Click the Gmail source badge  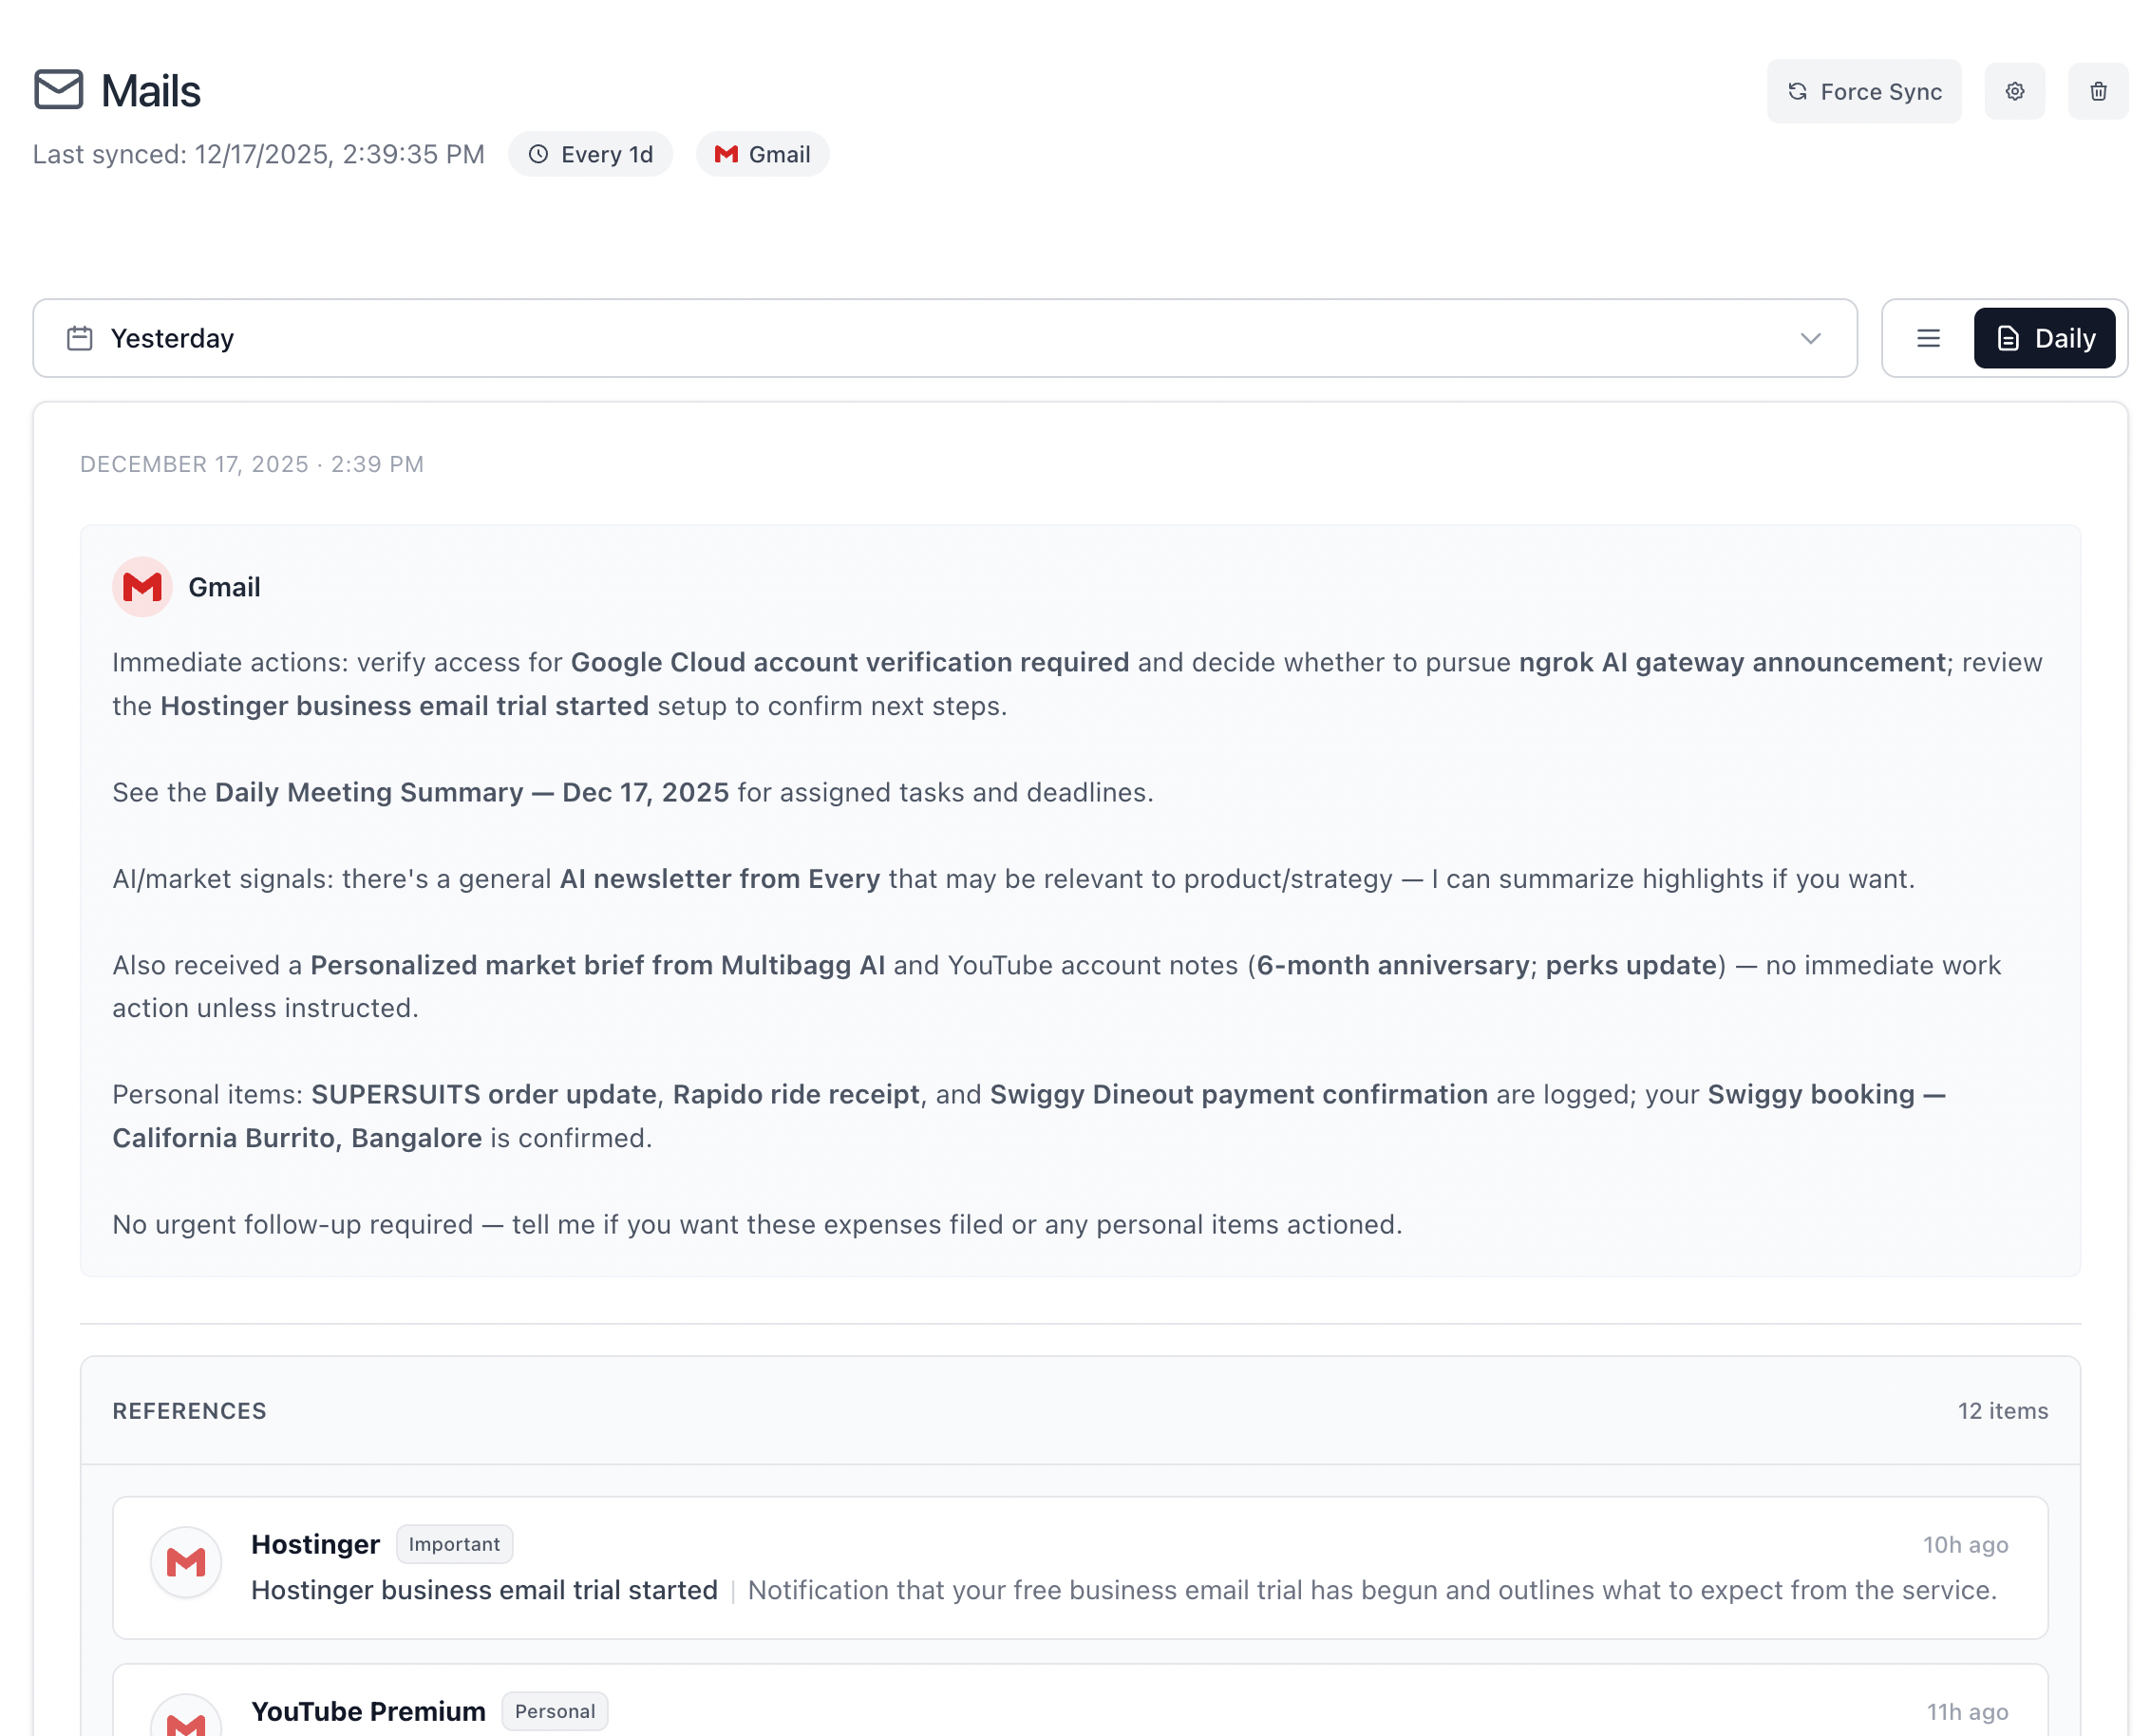tap(762, 154)
